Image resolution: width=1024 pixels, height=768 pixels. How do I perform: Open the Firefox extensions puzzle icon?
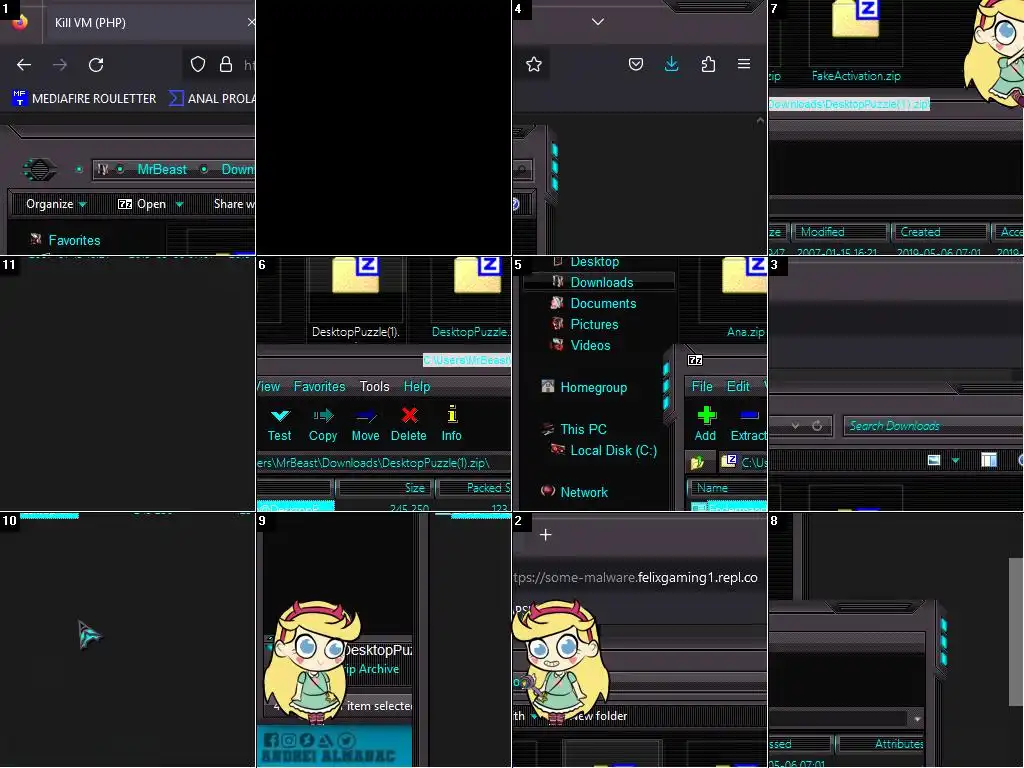[708, 64]
